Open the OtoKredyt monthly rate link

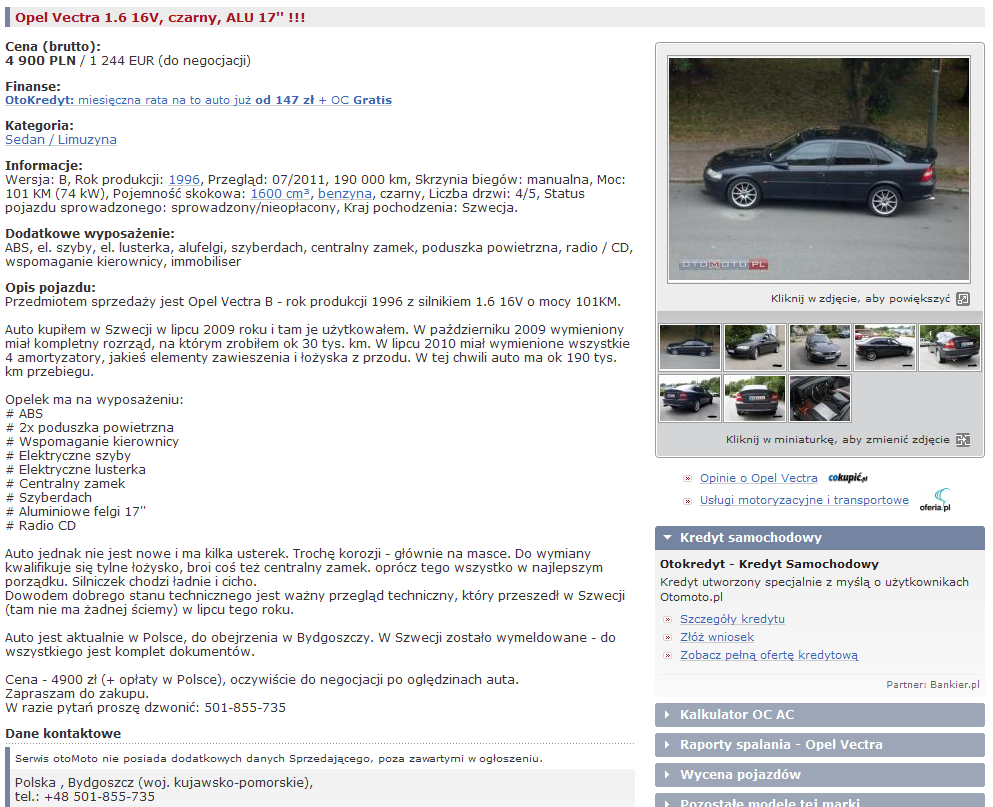(198, 100)
